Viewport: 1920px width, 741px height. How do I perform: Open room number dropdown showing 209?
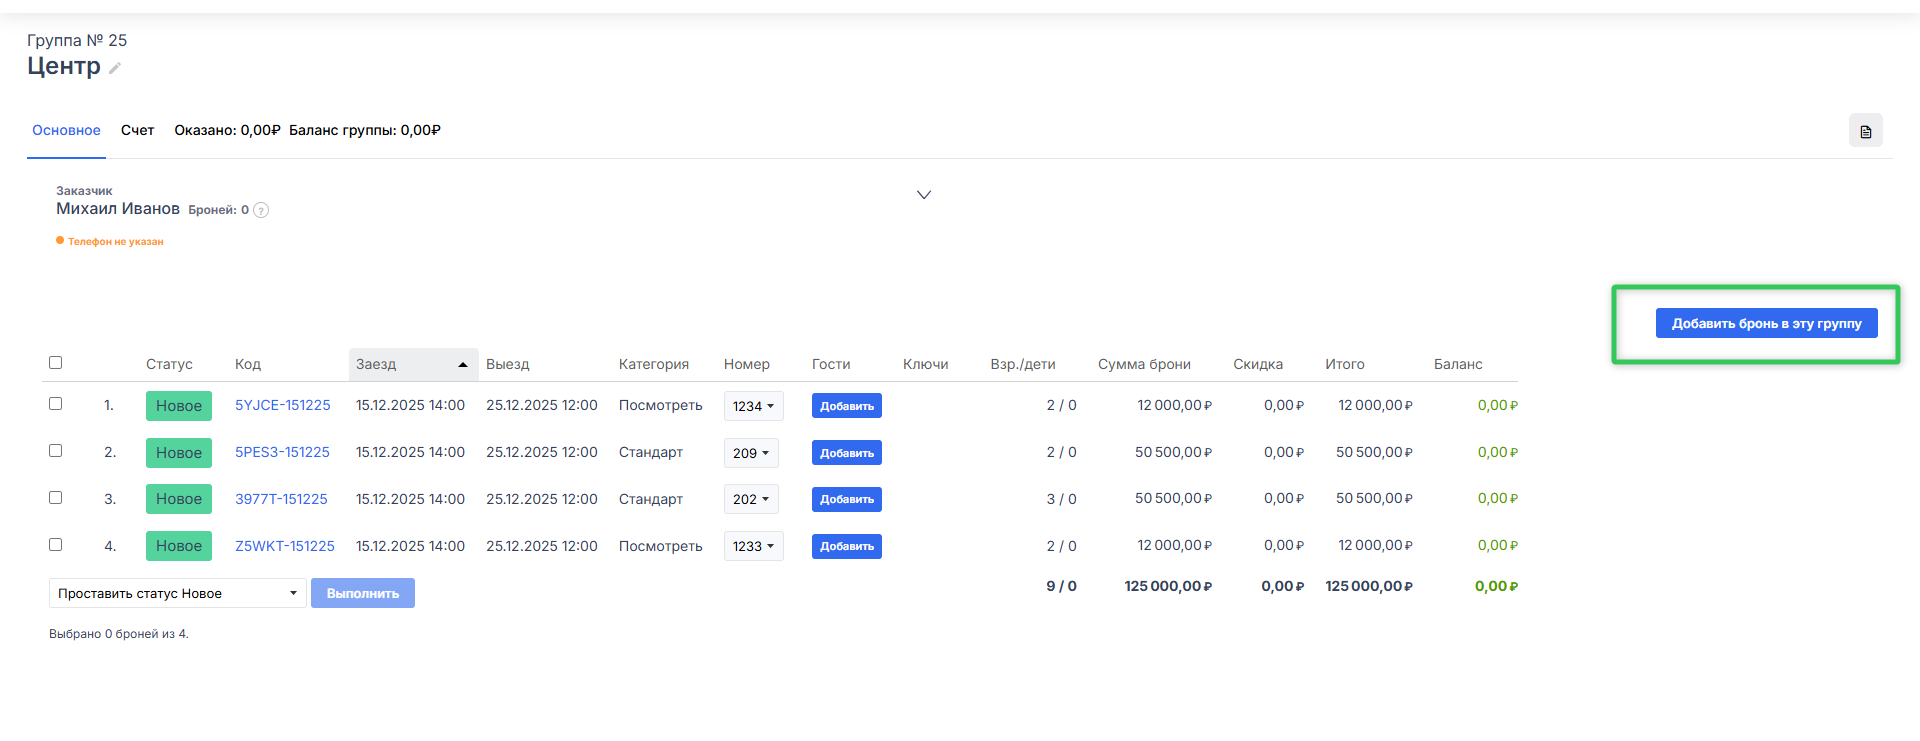tap(751, 453)
